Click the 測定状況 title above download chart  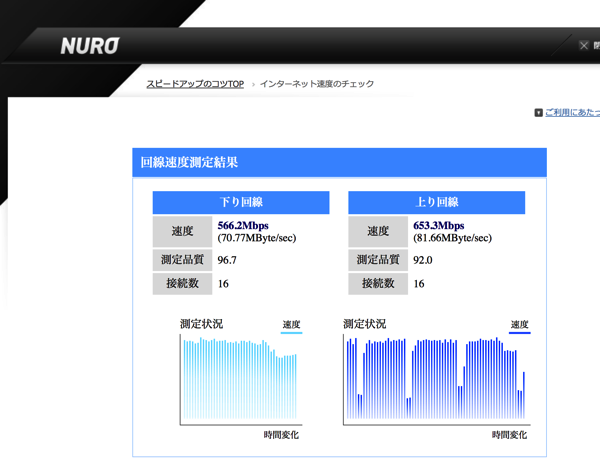coord(202,324)
